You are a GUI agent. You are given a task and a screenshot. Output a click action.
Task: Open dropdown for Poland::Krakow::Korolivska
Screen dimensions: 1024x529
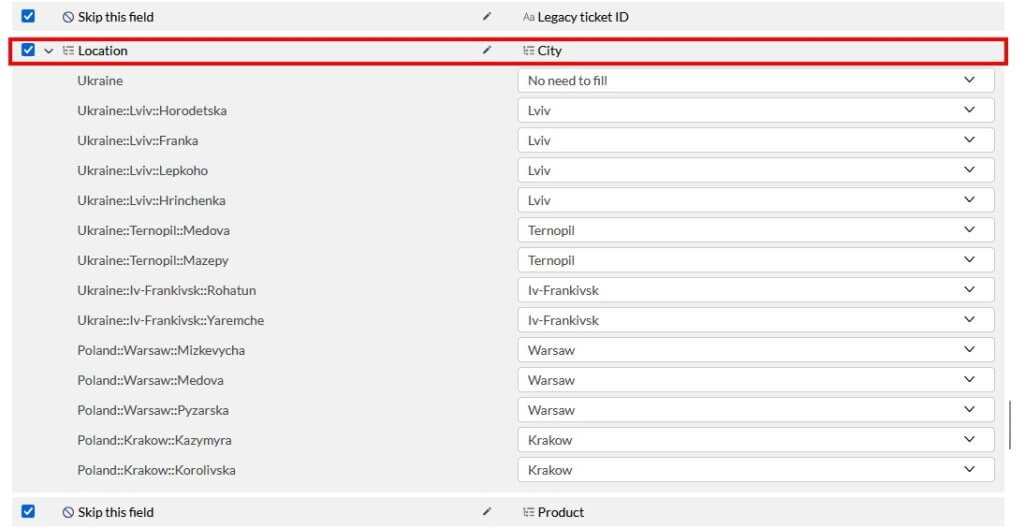tap(755, 470)
